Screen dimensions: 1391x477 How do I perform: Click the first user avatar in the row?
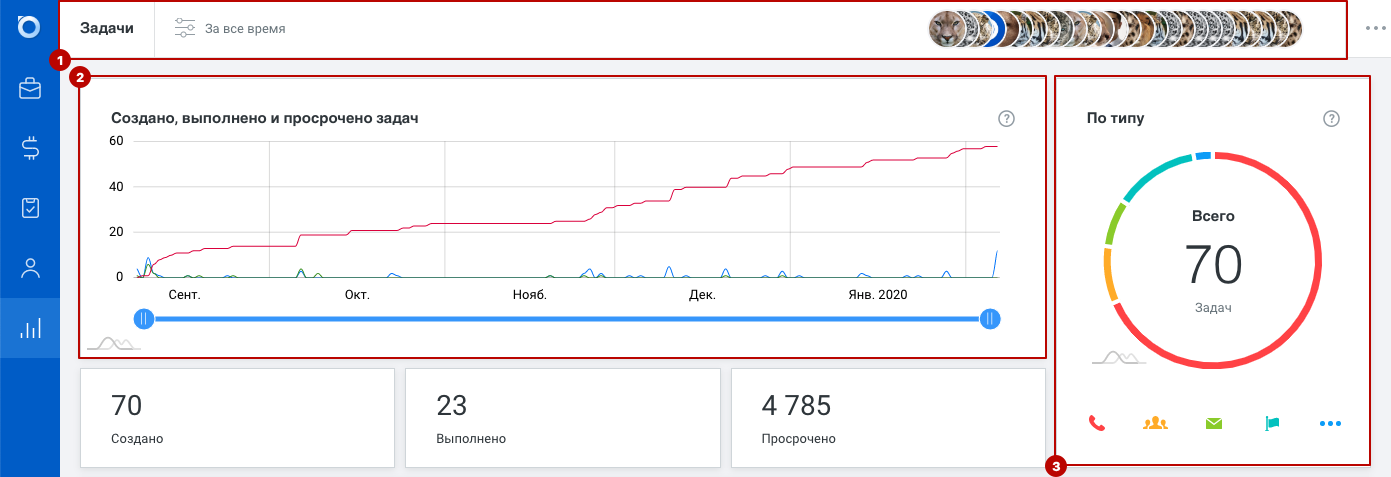[947, 29]
